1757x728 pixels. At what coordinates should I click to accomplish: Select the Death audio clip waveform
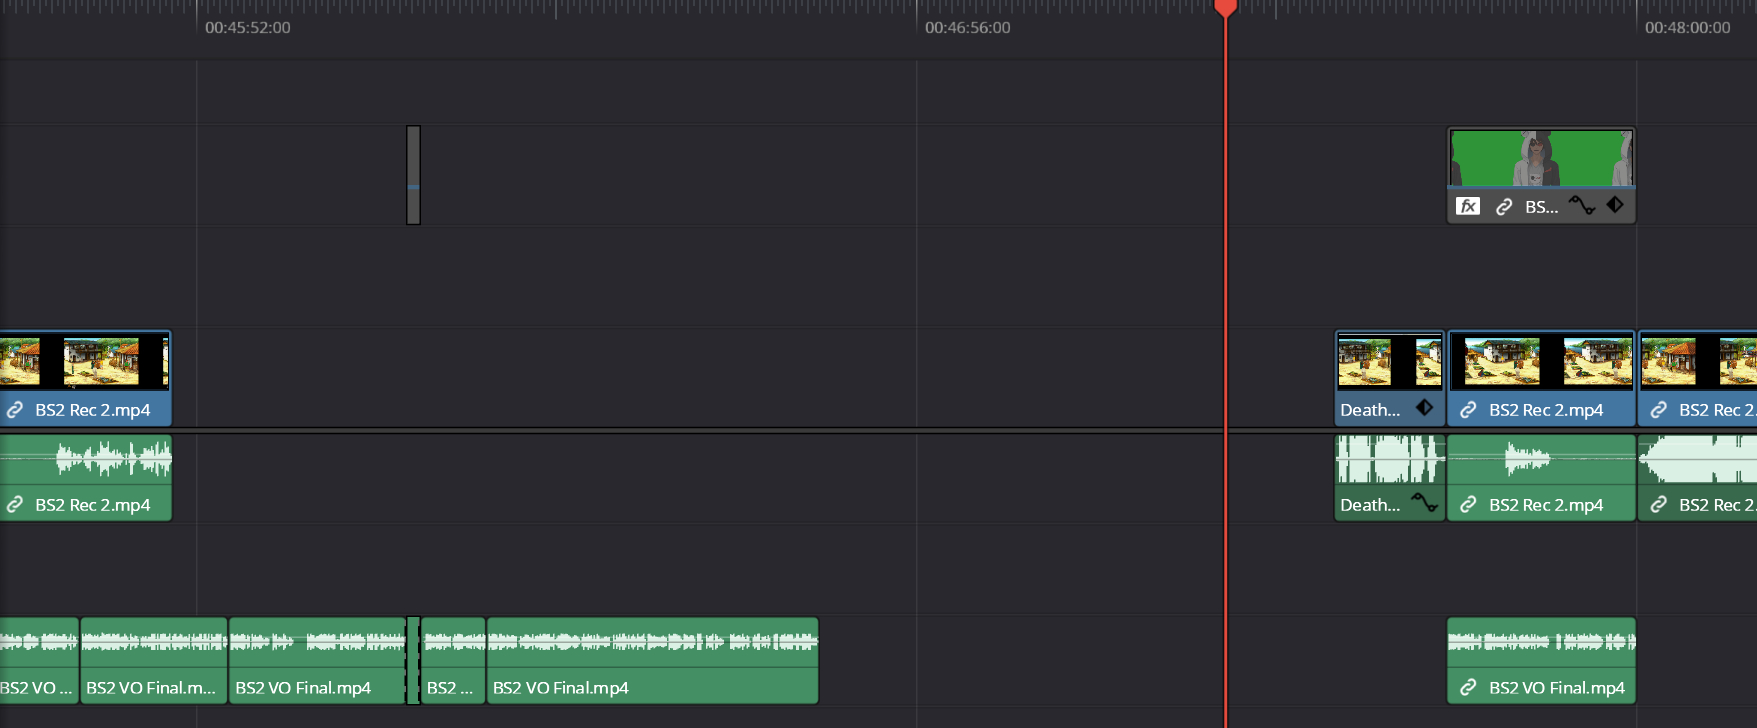pyautogui.click(x=1389, y=460)
